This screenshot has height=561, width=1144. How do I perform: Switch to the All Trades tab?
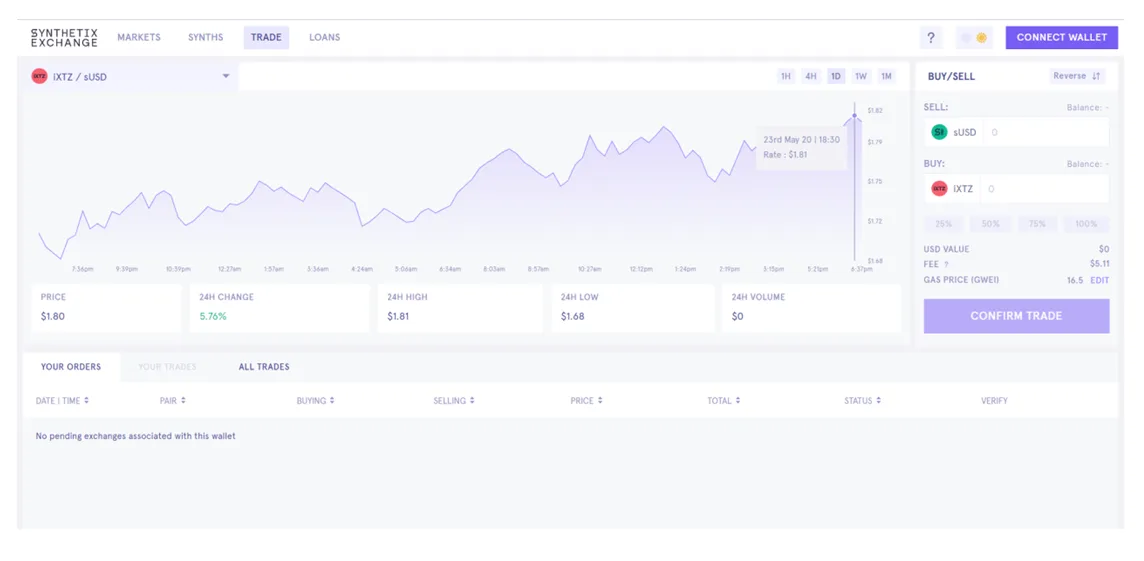(x=264, y=367)
